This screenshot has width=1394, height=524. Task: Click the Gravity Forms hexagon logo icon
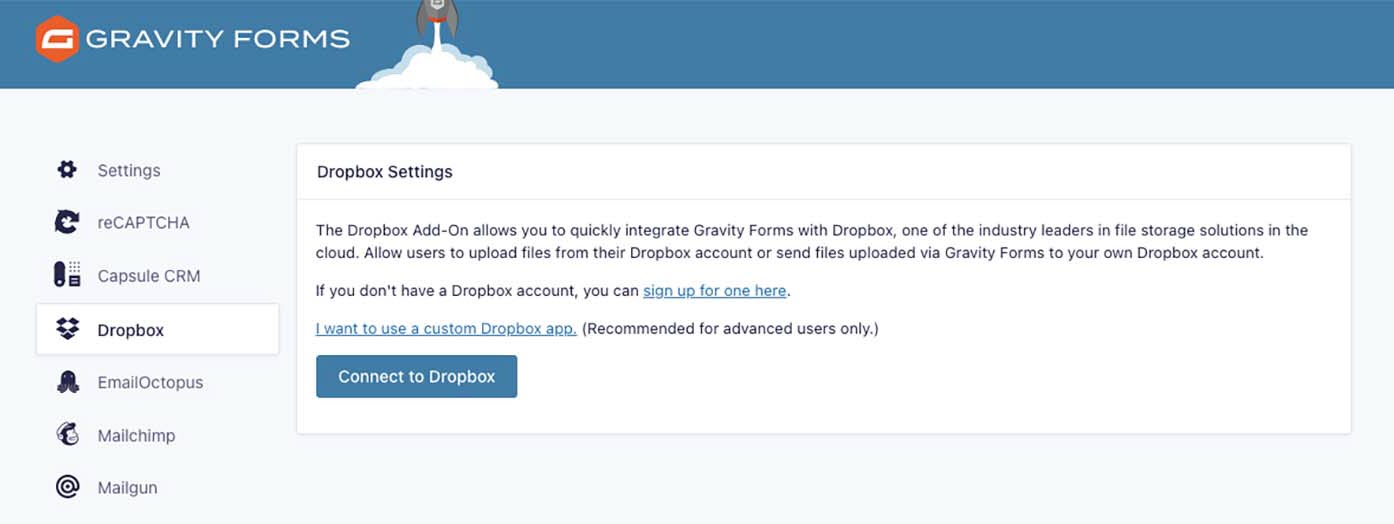[57, 40]
